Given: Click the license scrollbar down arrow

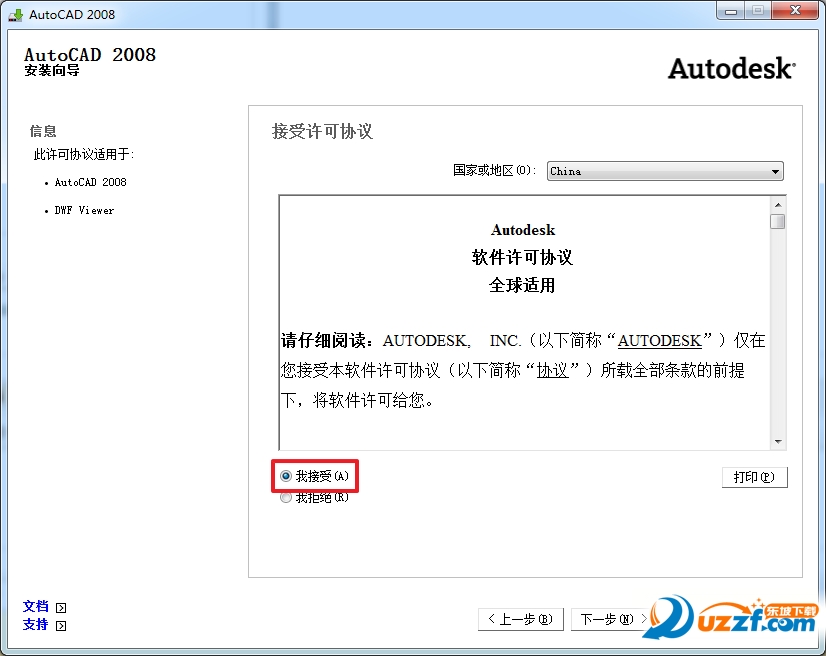Looking at the screenshot, I should pyautogui.click(x=778, y=442).
